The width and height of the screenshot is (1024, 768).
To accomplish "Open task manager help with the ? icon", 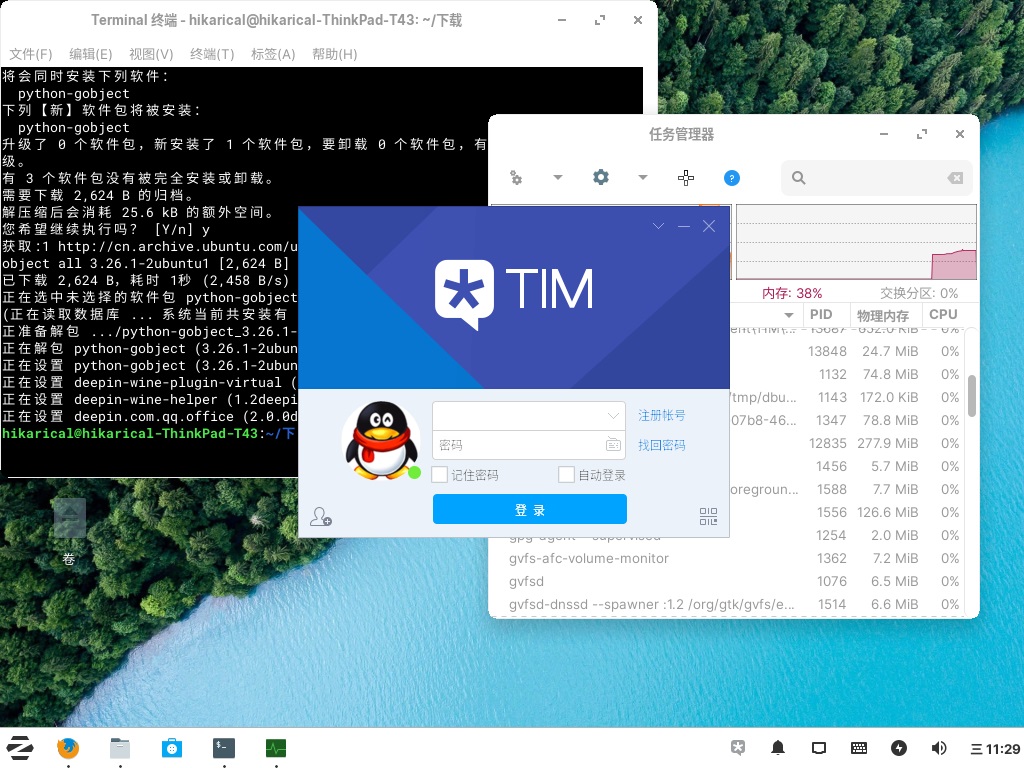I will tap(732, 177).
